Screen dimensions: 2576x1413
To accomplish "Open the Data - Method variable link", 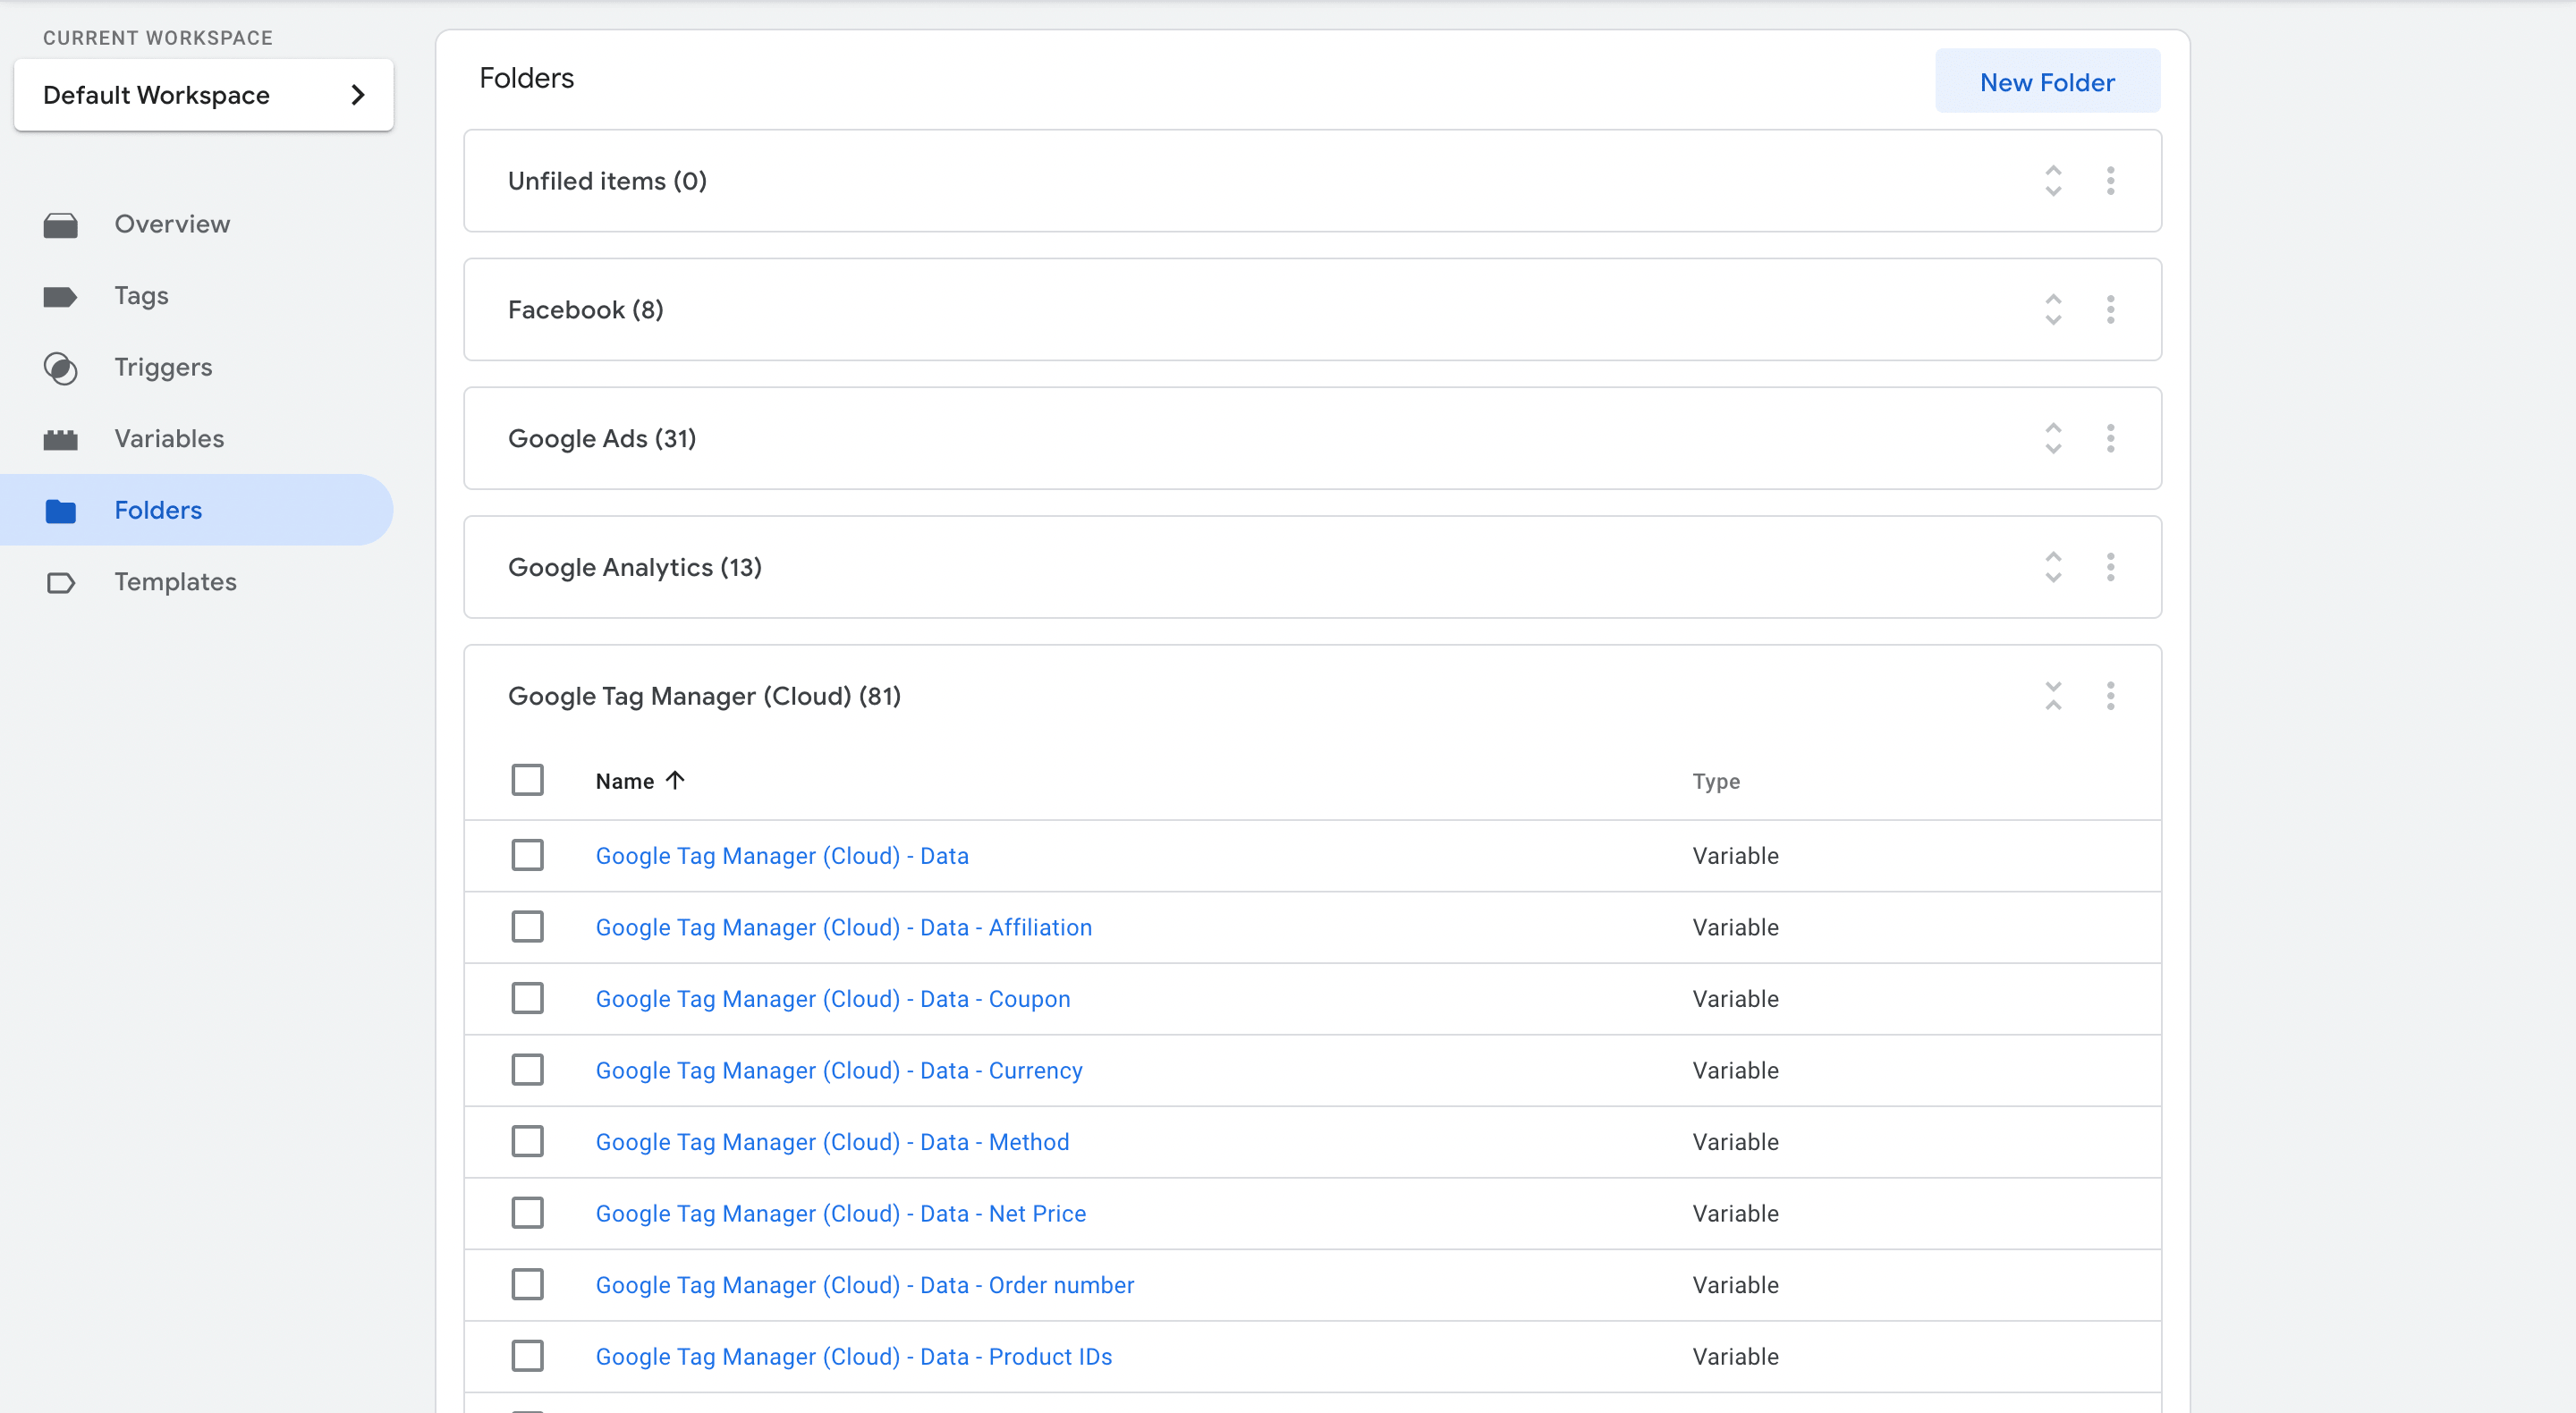I will coord(832,1142).
